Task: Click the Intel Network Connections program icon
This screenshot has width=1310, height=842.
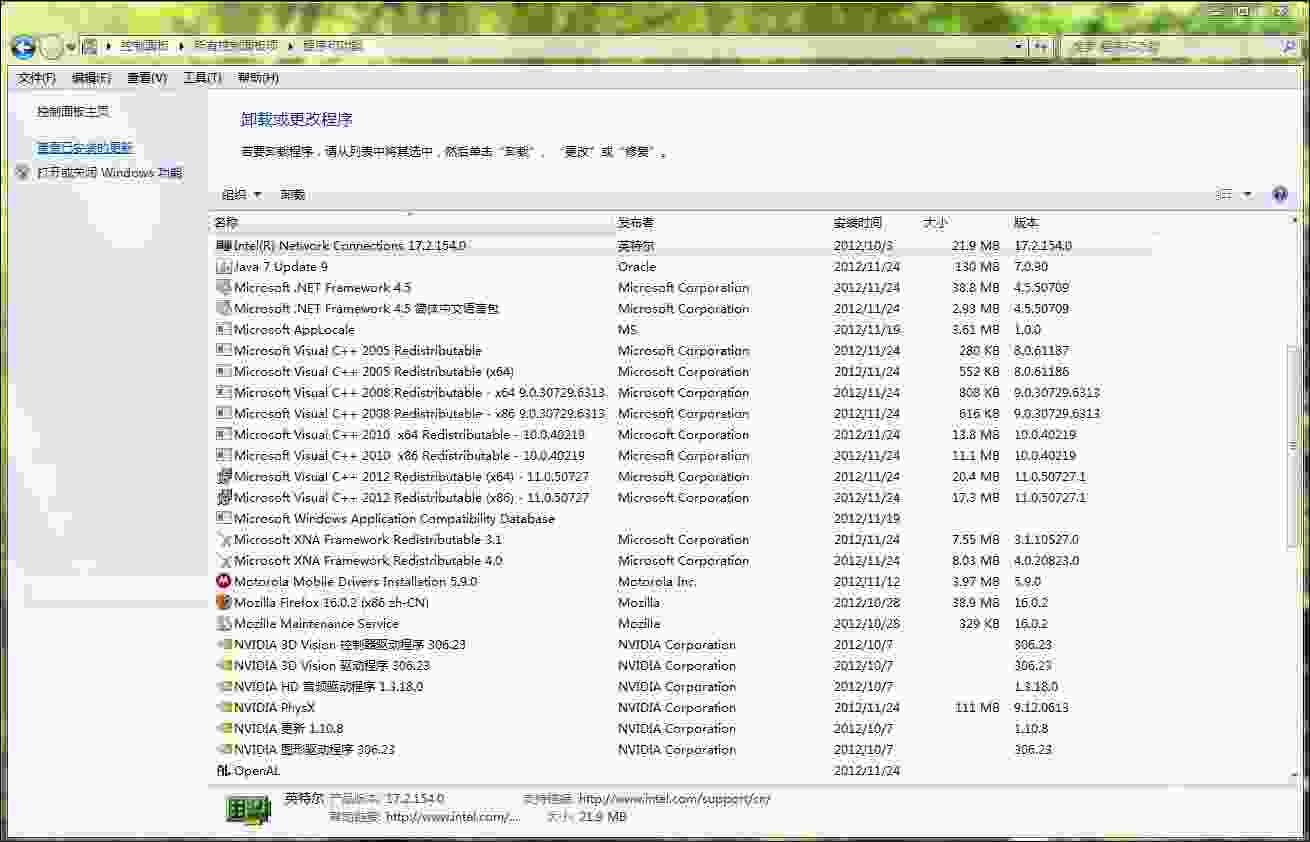Action: tap(224, 245)
